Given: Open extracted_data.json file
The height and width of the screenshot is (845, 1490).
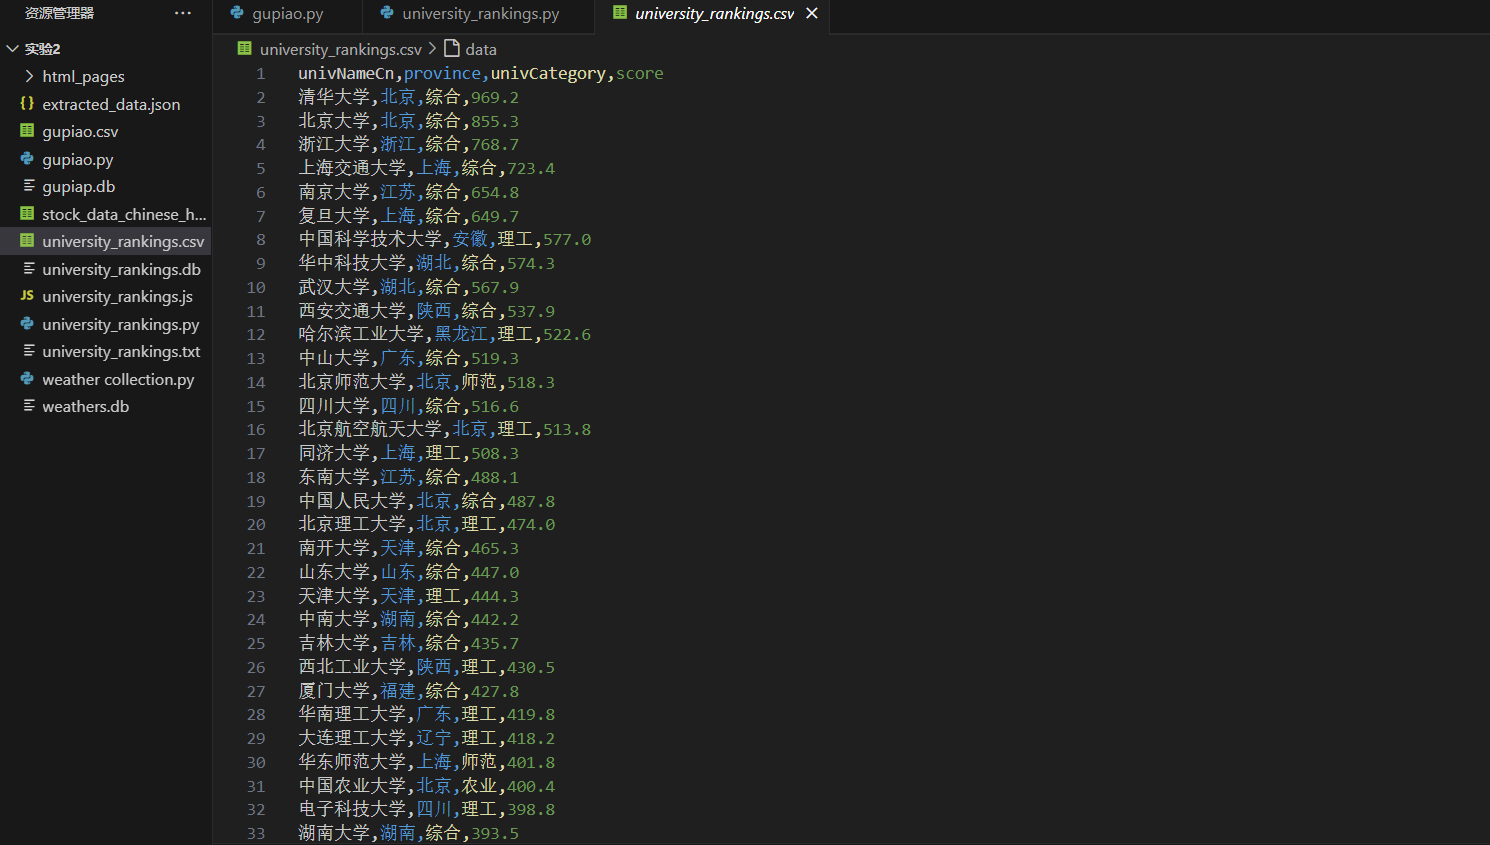Looking at the screenshot, I should click(111, 104).
